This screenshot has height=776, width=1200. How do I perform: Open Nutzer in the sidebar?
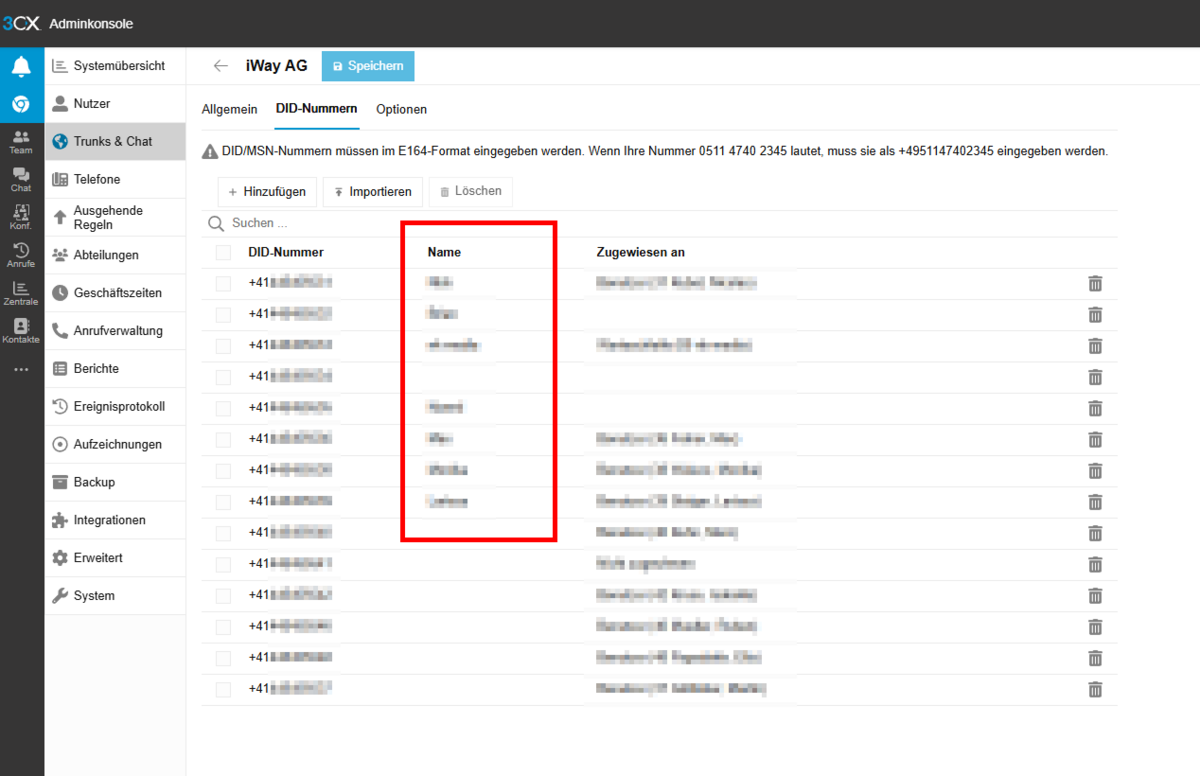coord(115,104)
